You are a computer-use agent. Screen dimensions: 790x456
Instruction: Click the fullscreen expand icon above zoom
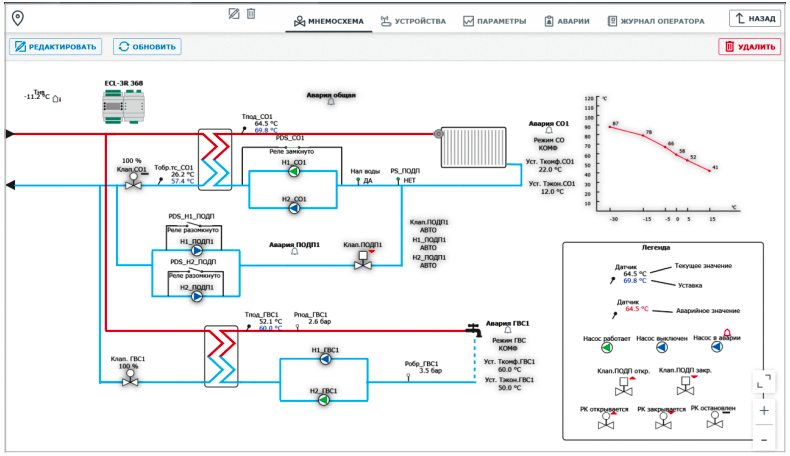pos(764,381)
